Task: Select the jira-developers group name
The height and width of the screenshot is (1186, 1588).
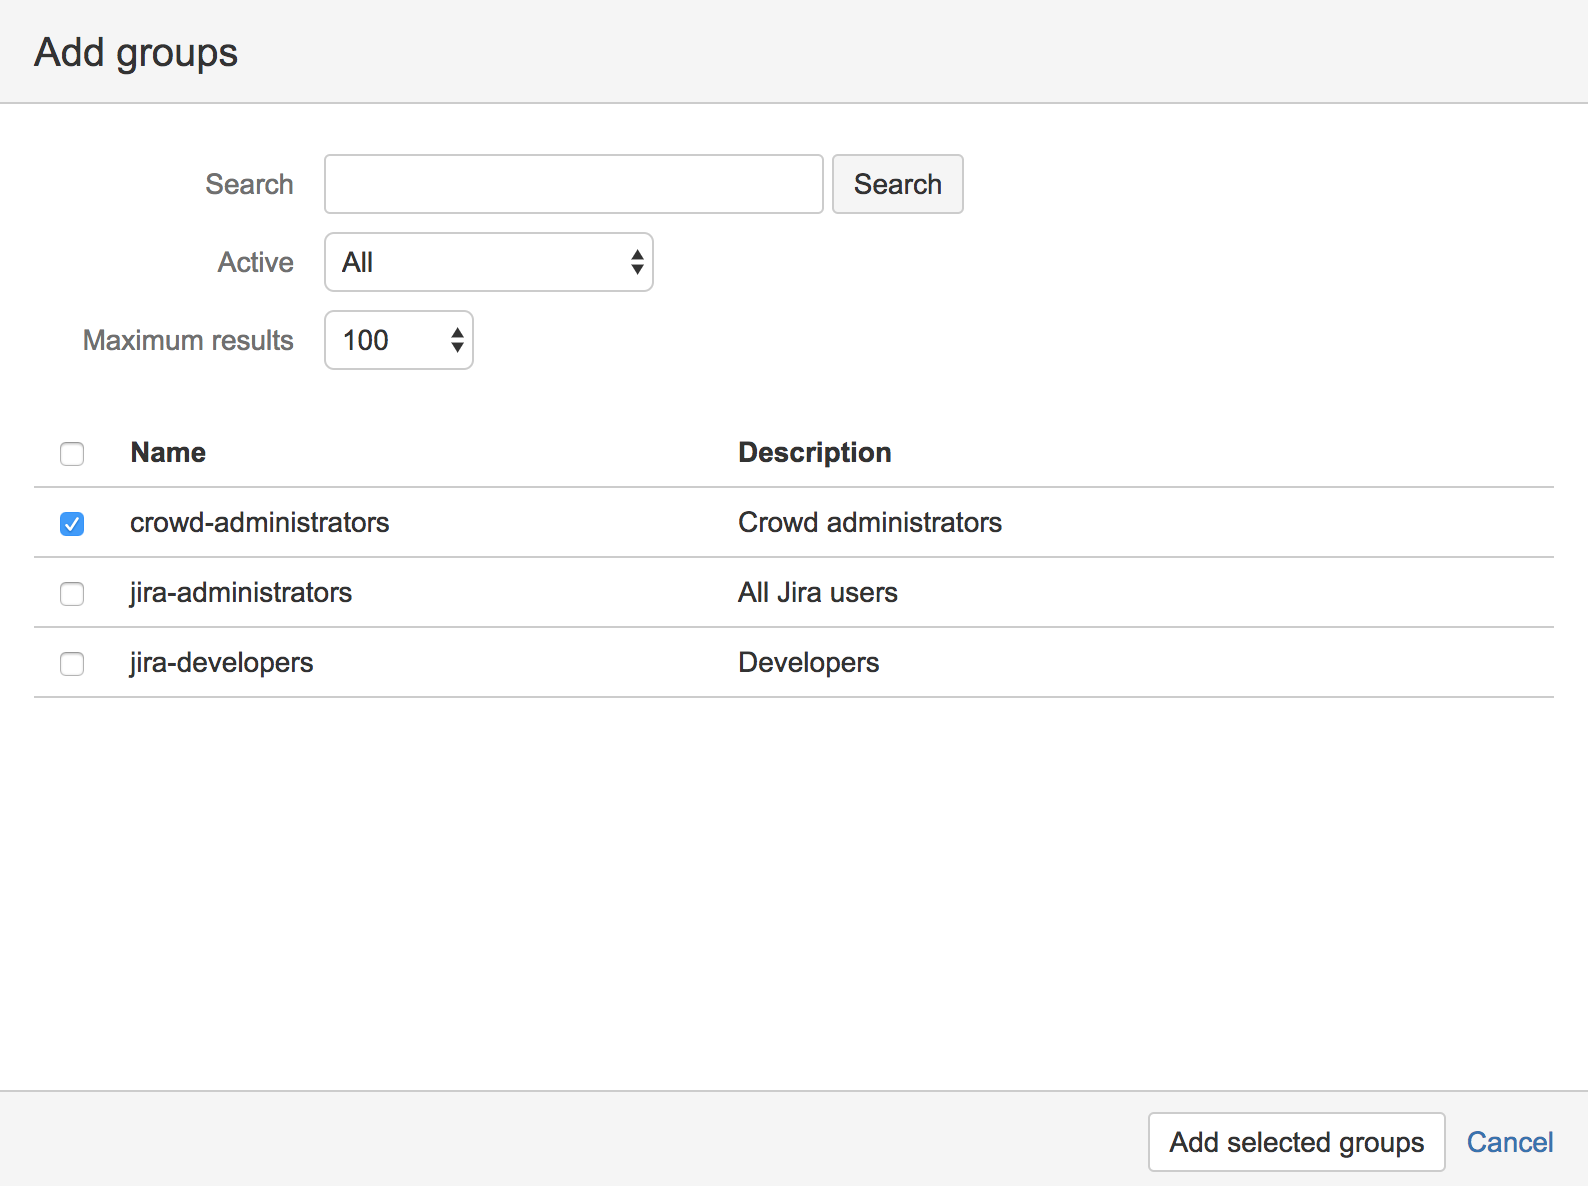Action: [x=221, y=663]
